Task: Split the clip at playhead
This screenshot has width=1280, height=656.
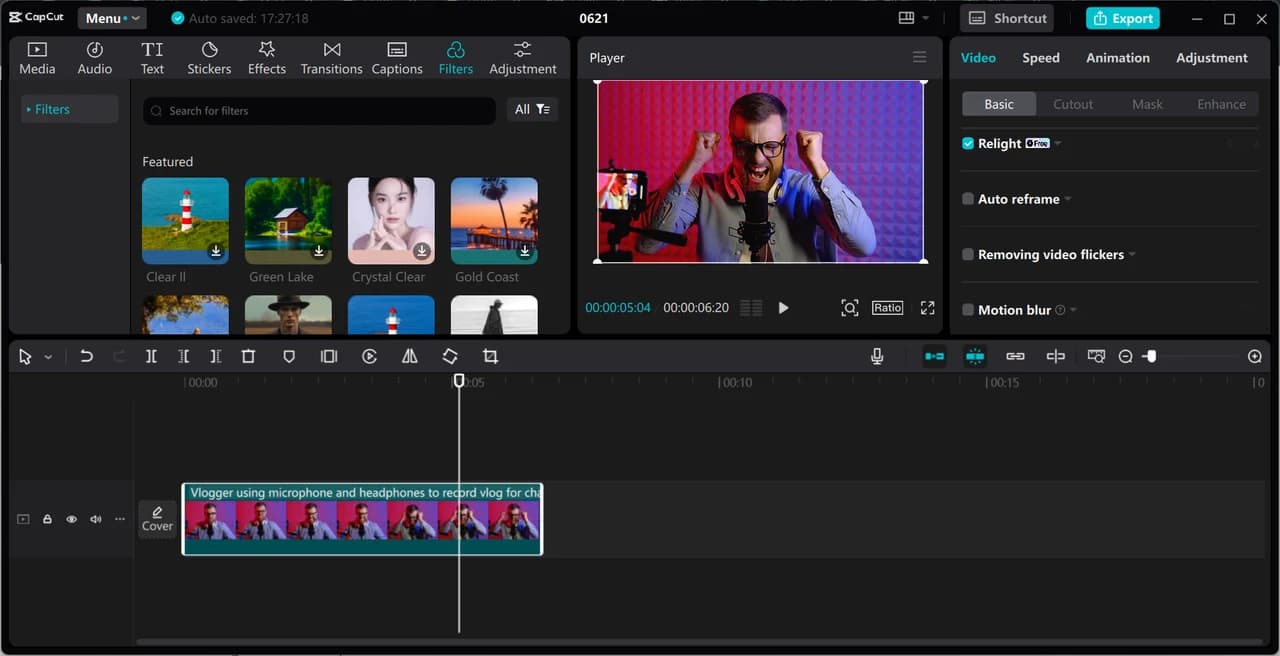Action: (151, 356)
